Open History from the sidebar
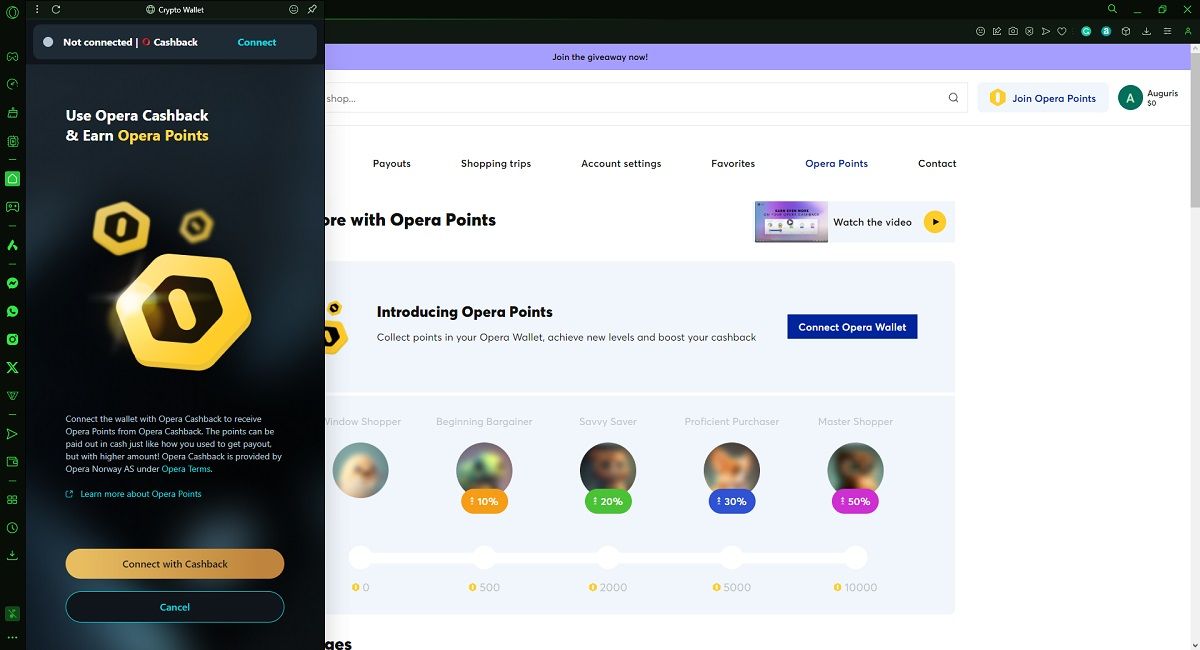Viewport: 1200px width, 650px height. (12, 527)
